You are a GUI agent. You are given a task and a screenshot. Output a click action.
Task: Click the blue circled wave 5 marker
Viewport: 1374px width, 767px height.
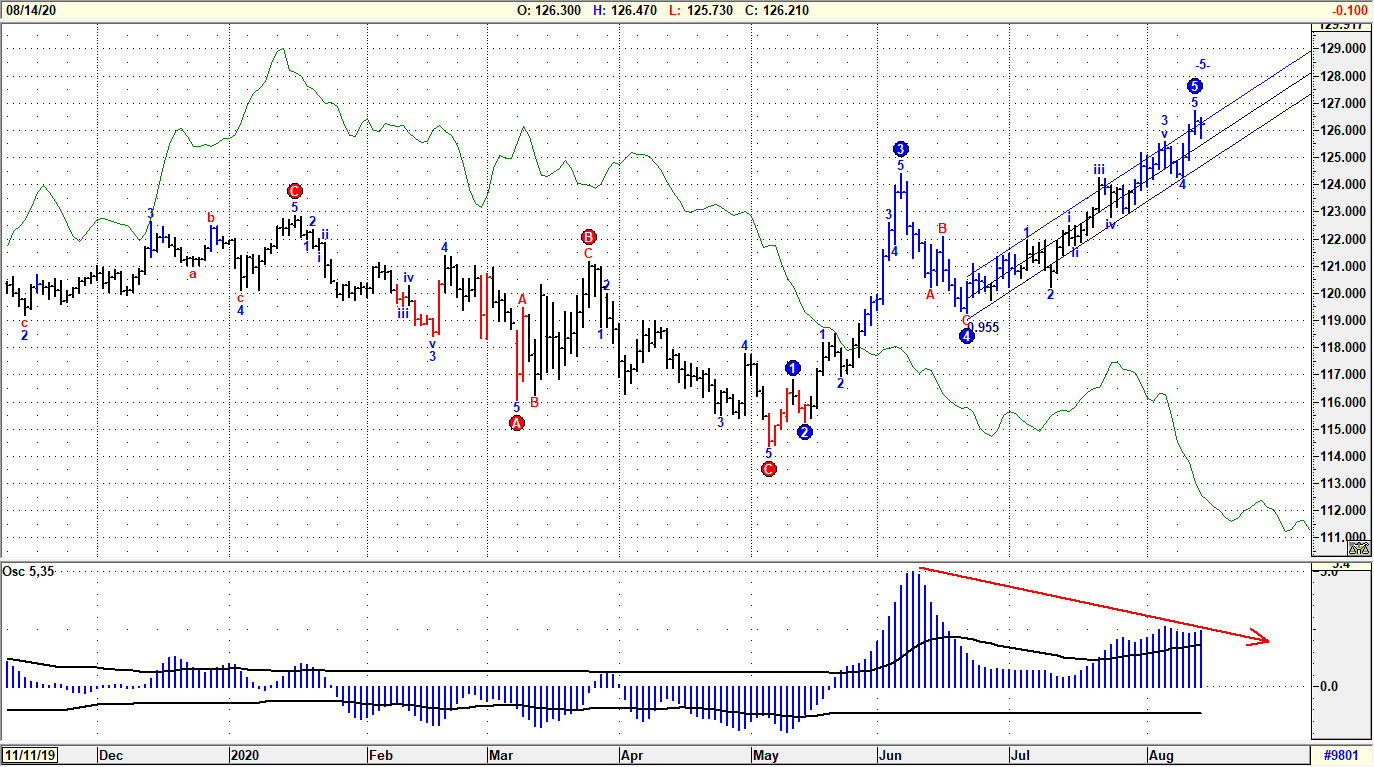point(1195,86)
